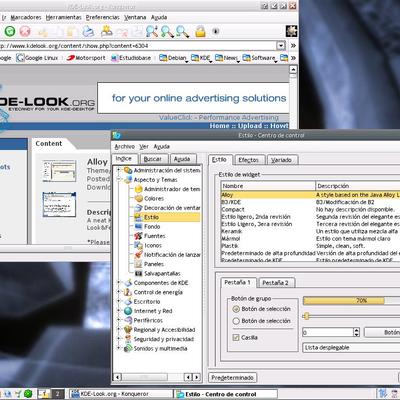The height and width of the screenshot is (400, 400).
Task: Switch to the Buscar tab
Action: [x=153, y=159]
